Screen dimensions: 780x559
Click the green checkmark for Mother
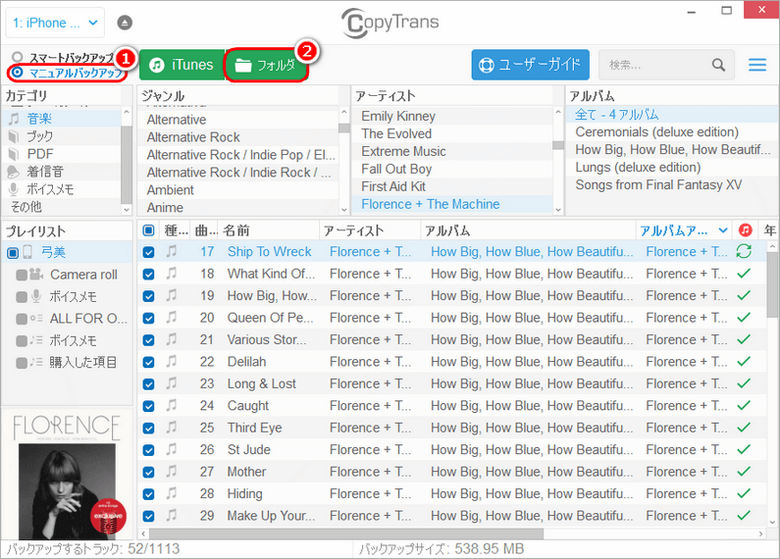[x=744, y=471]
